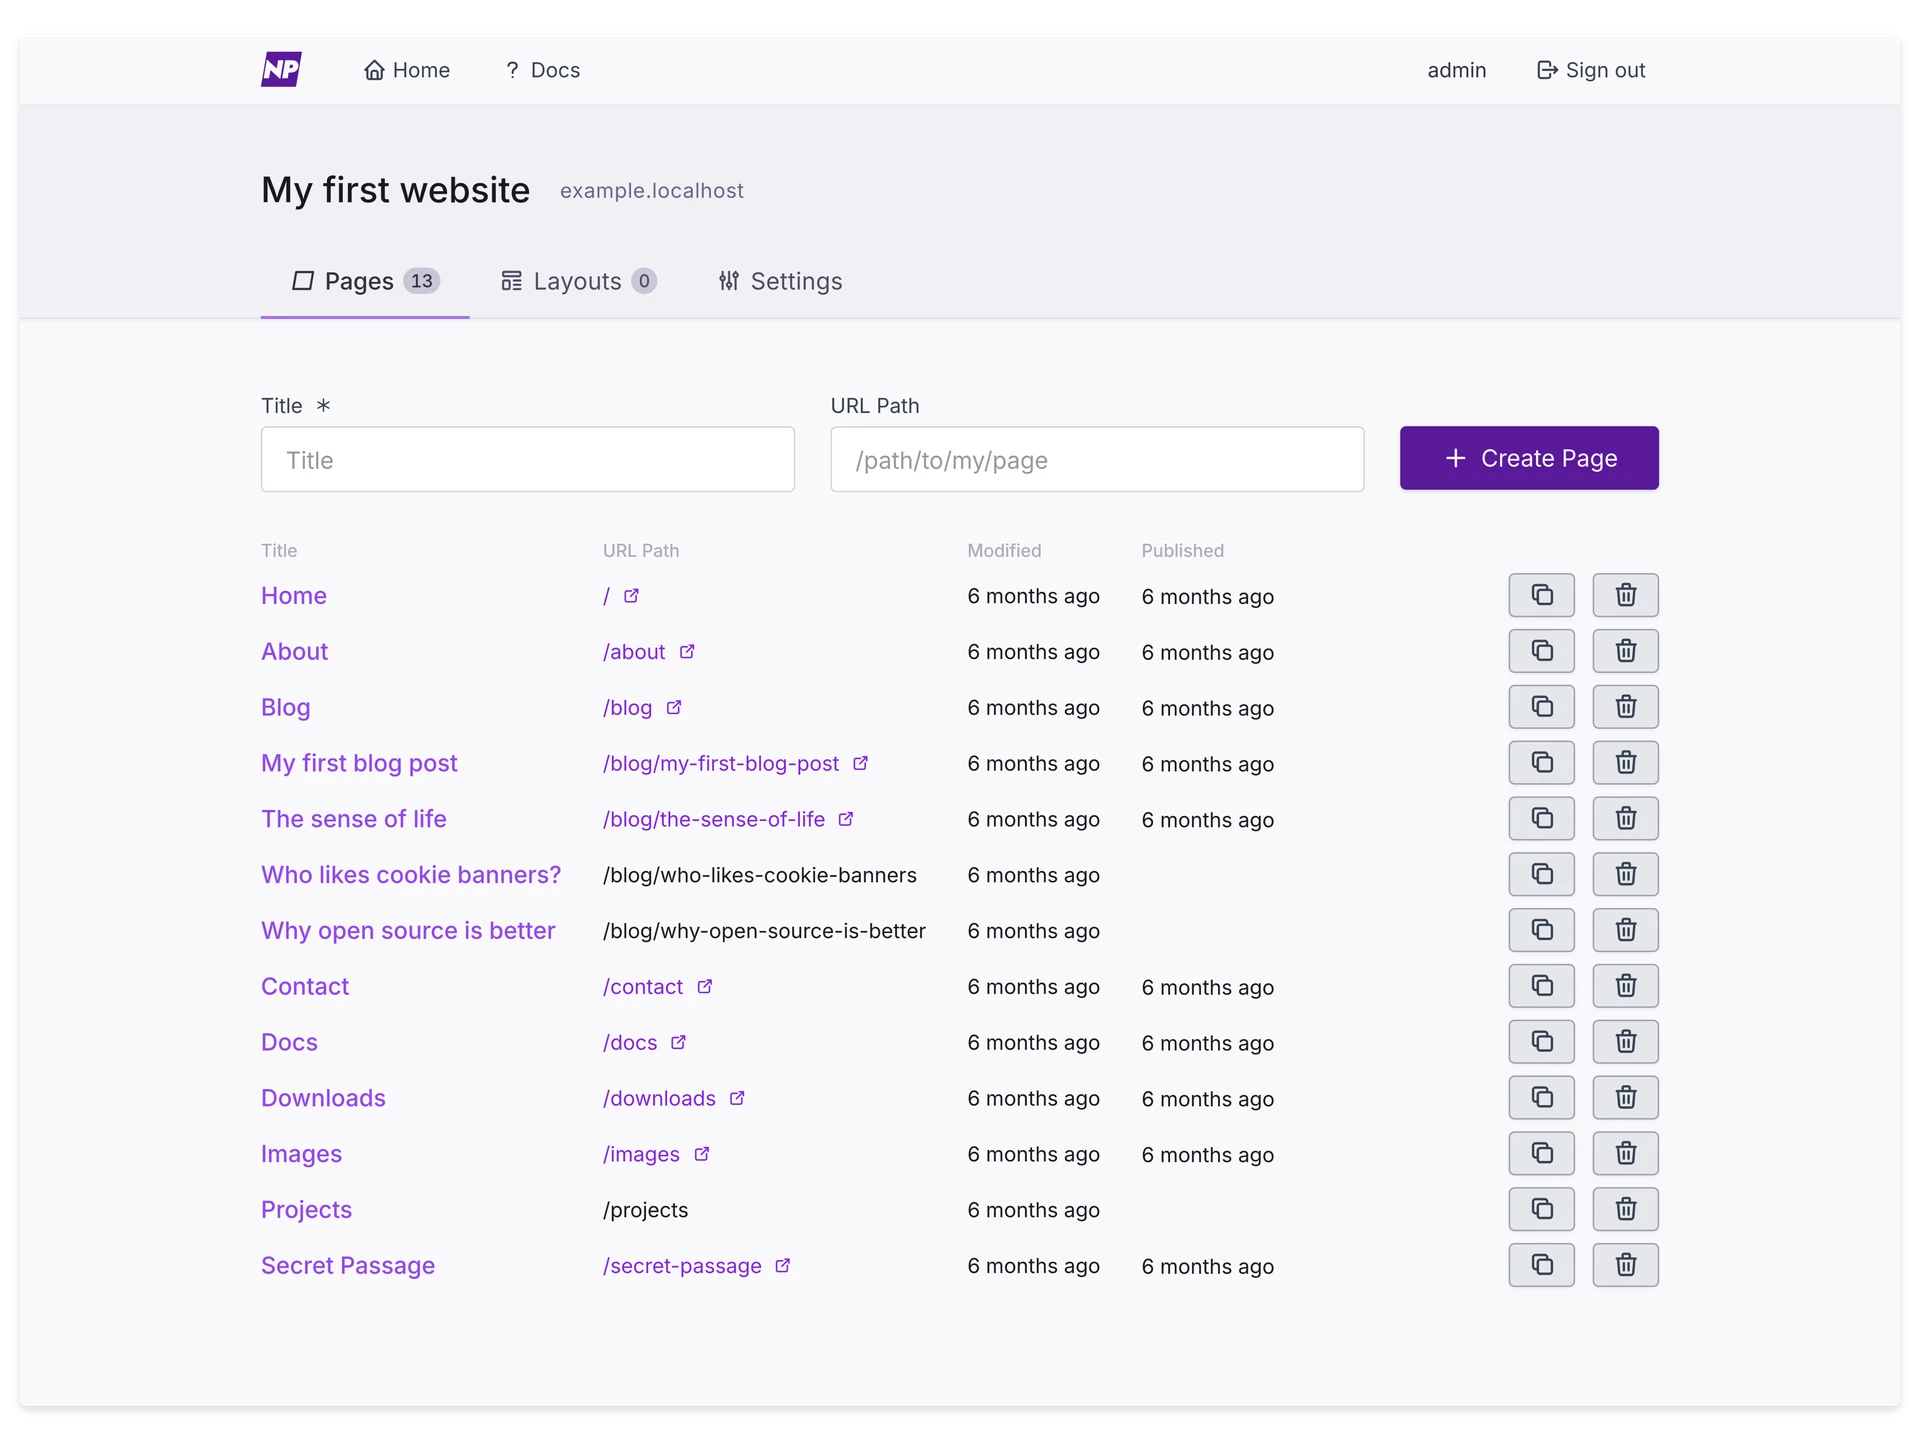Duplicate the Secret Passage page

pos(1541,1265)
